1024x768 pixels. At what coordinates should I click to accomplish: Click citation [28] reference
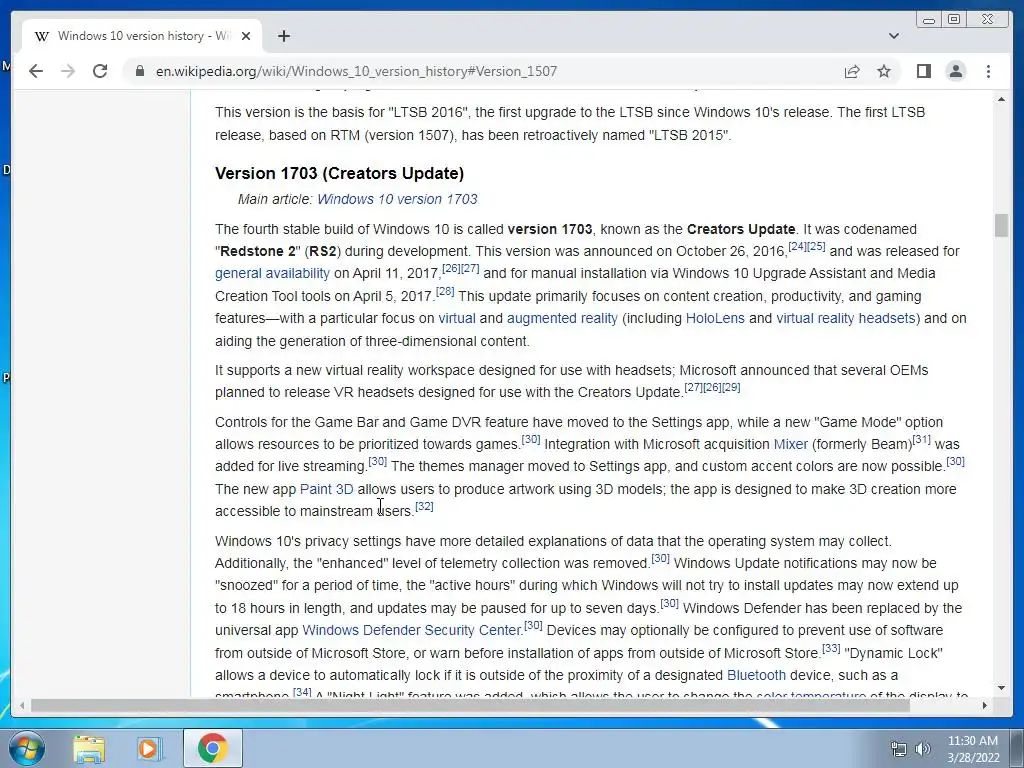coord(445,291)
